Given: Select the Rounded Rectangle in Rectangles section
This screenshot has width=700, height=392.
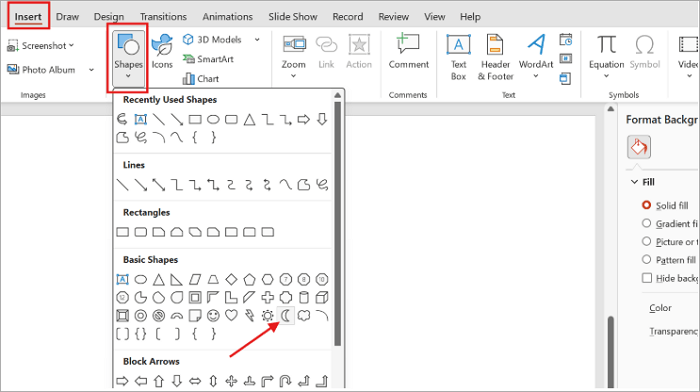Looking at the screenshot, I should point(141,232).
